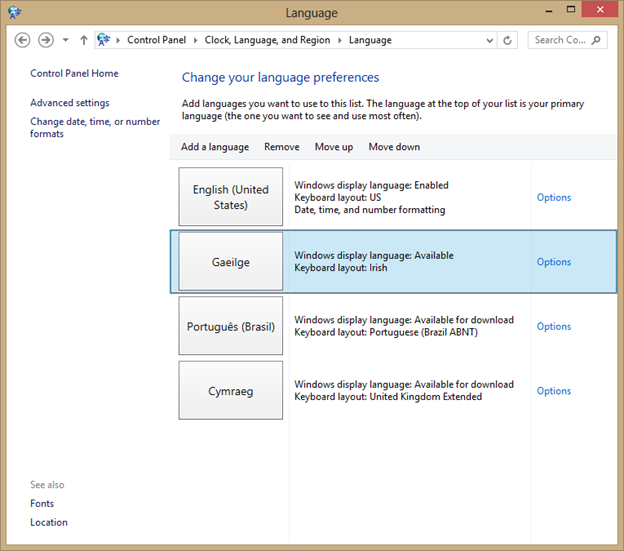624x551 pixels.
Task: Go forward with the Forward arrow button
Action: click(46, 40)
